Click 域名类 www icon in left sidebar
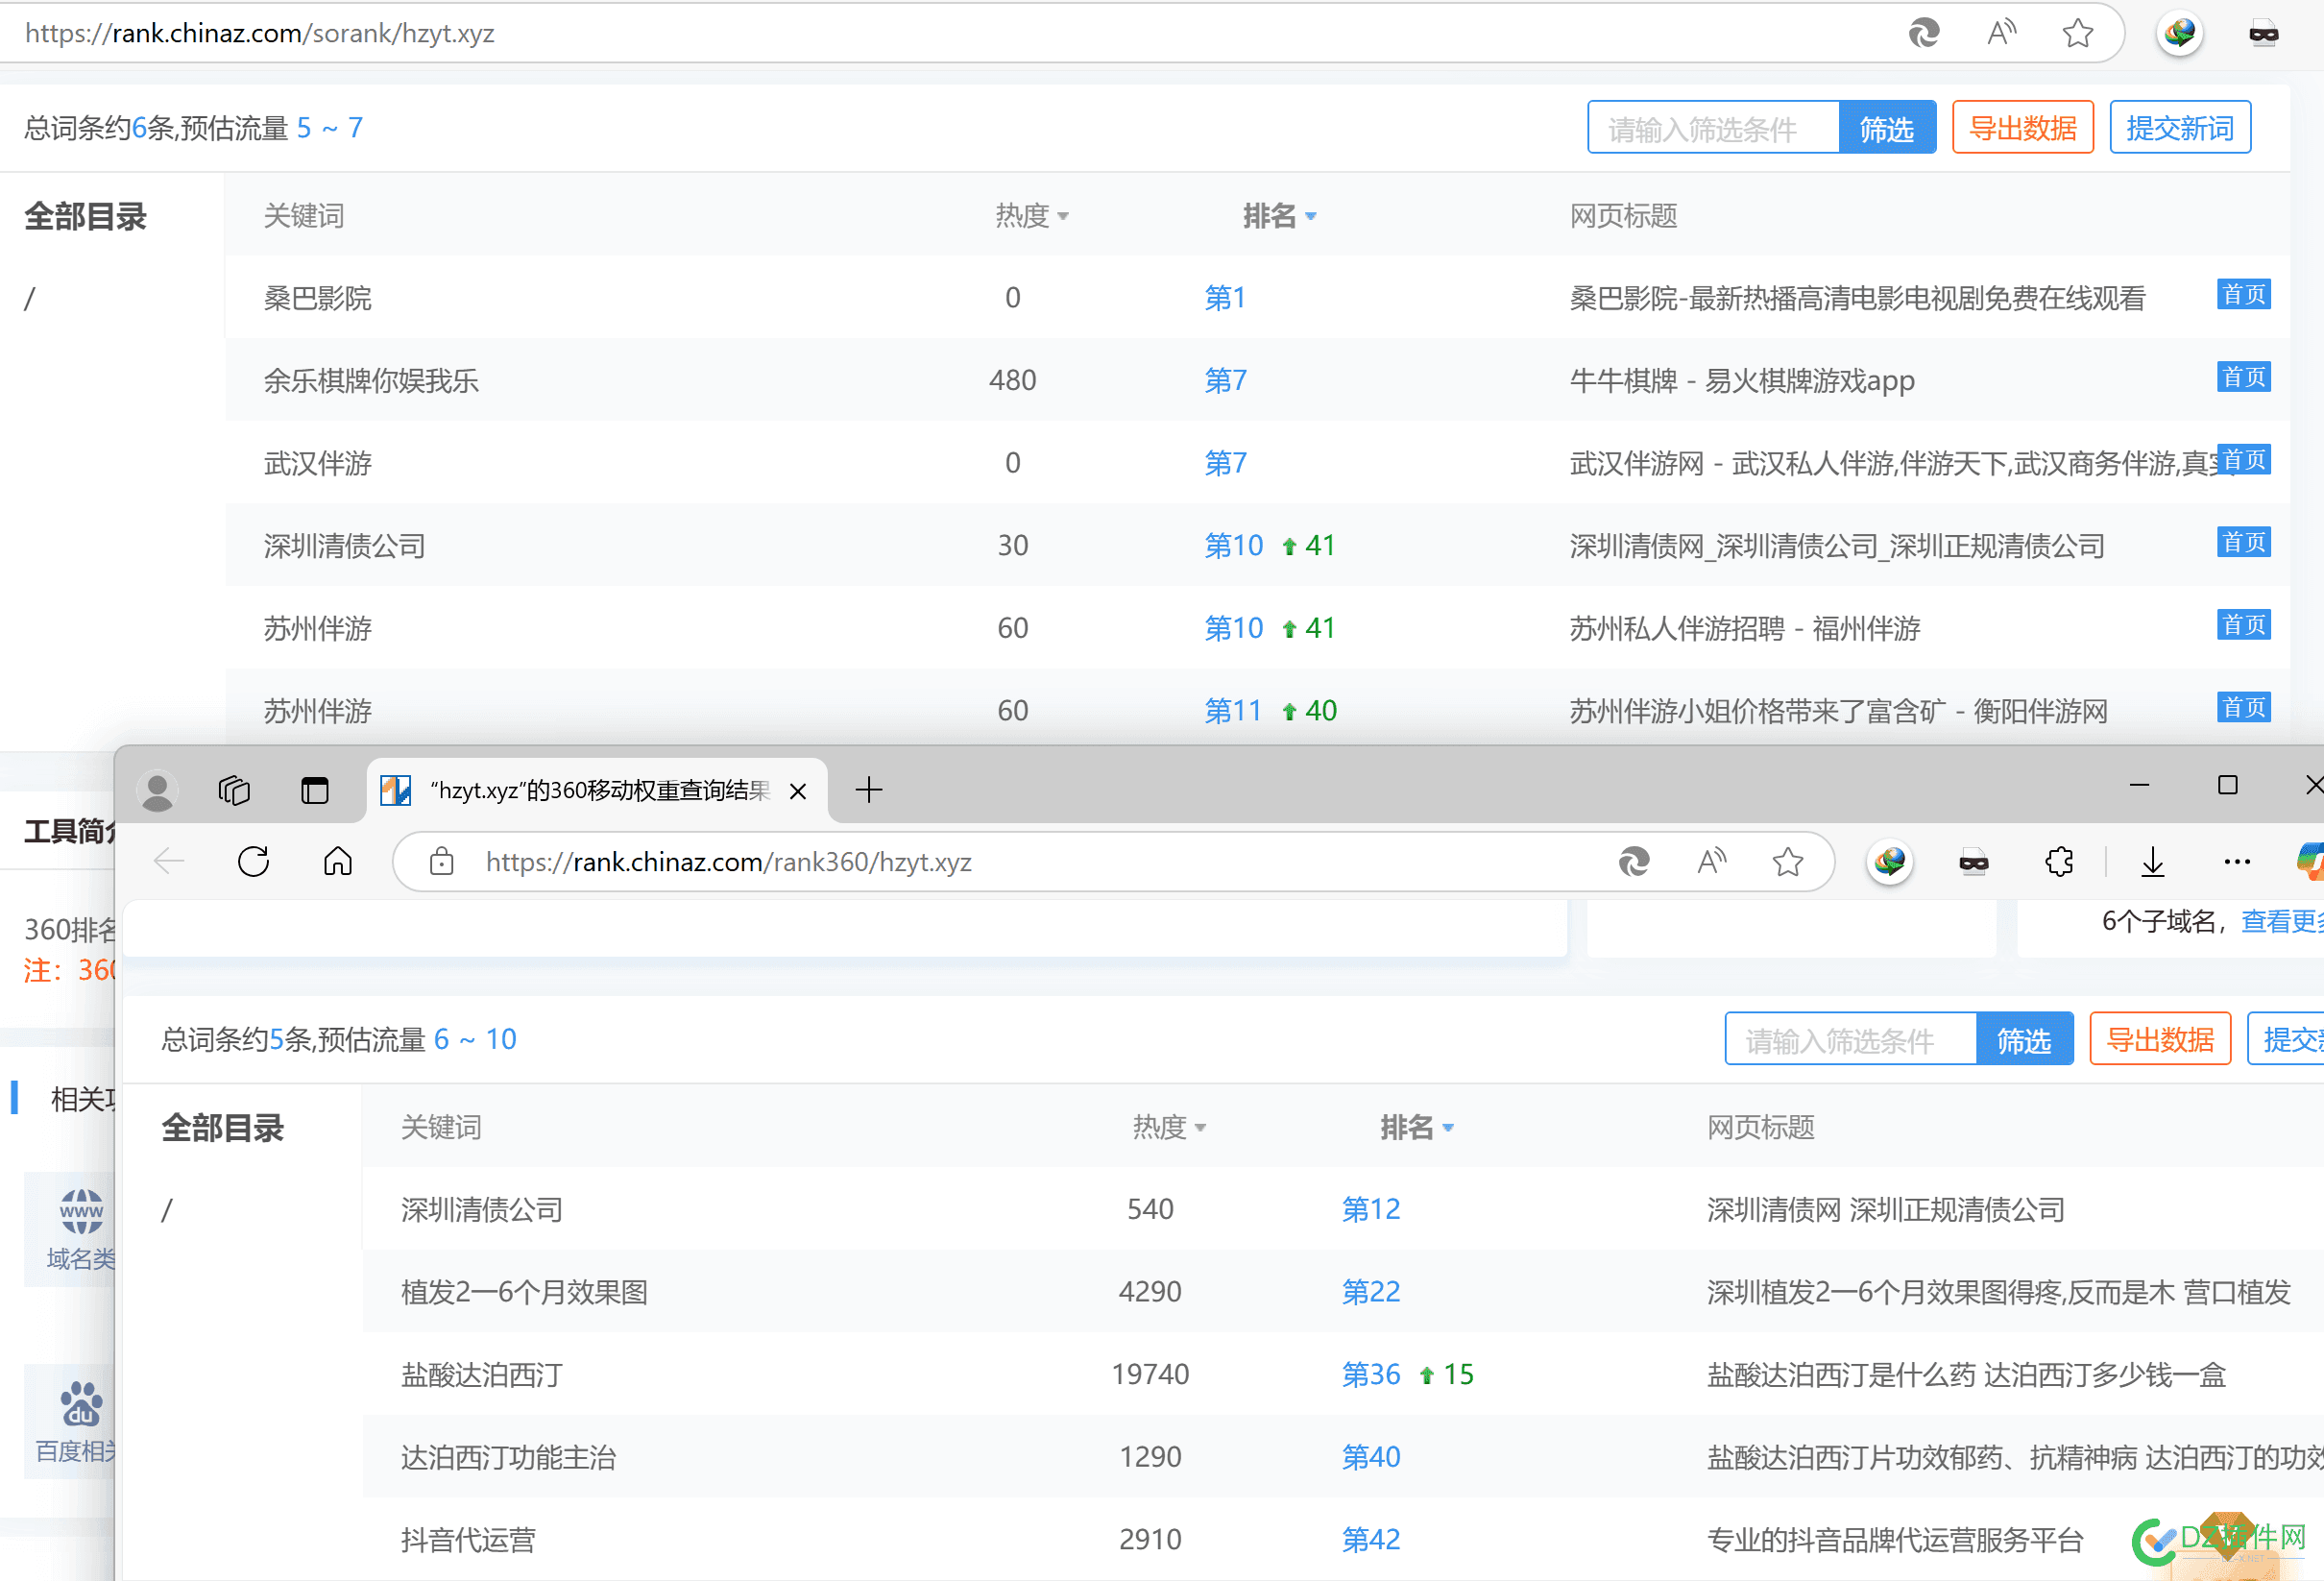 click(x=81, y=1212)
